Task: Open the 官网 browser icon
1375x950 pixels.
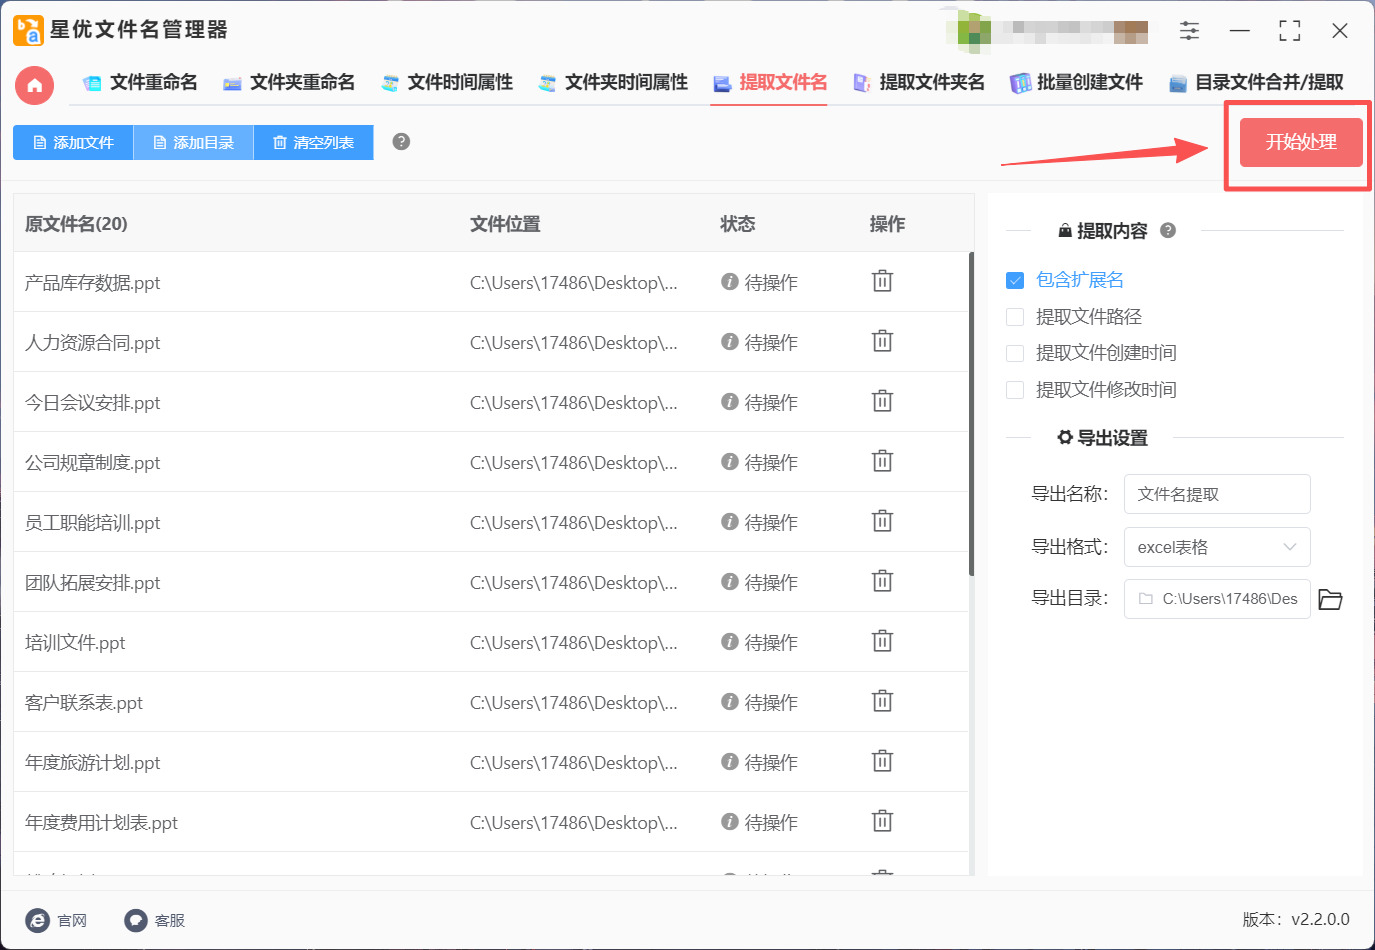Action: [x=37, y=921]
